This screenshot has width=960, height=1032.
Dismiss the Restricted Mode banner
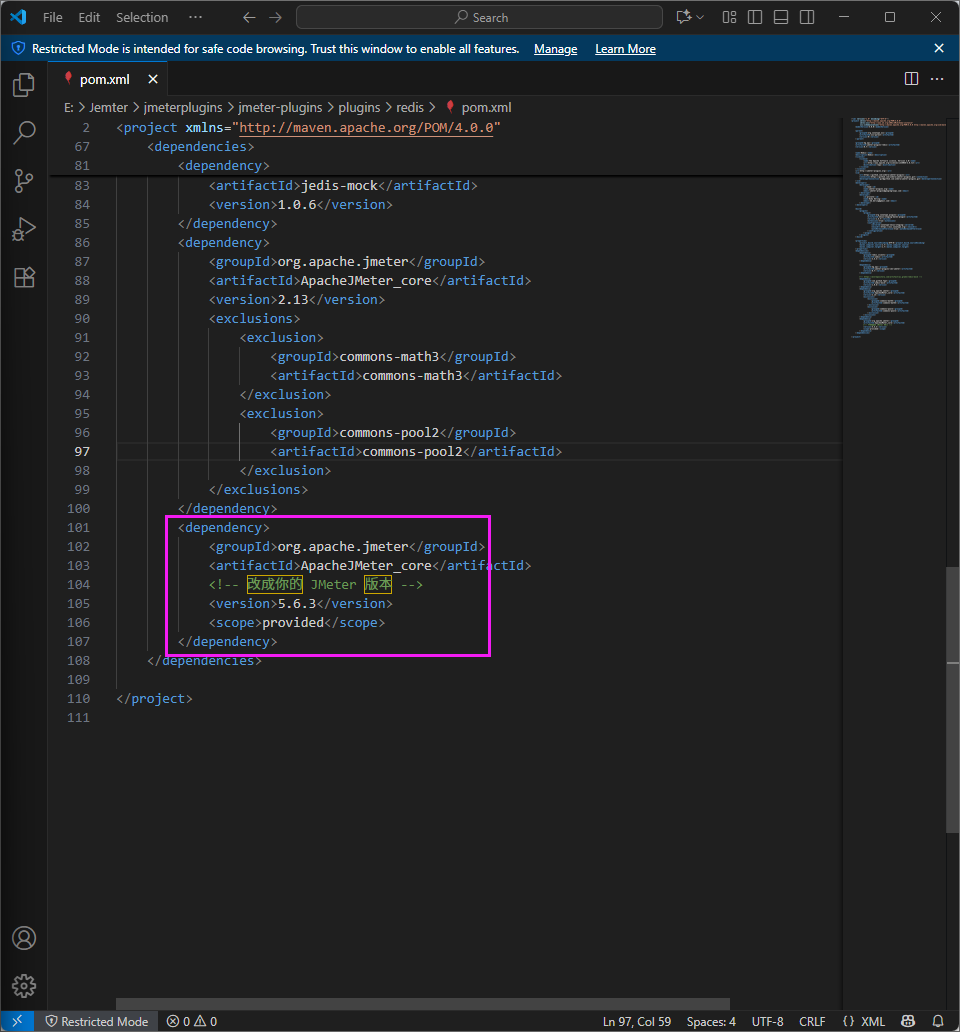[x=939, y=48]
